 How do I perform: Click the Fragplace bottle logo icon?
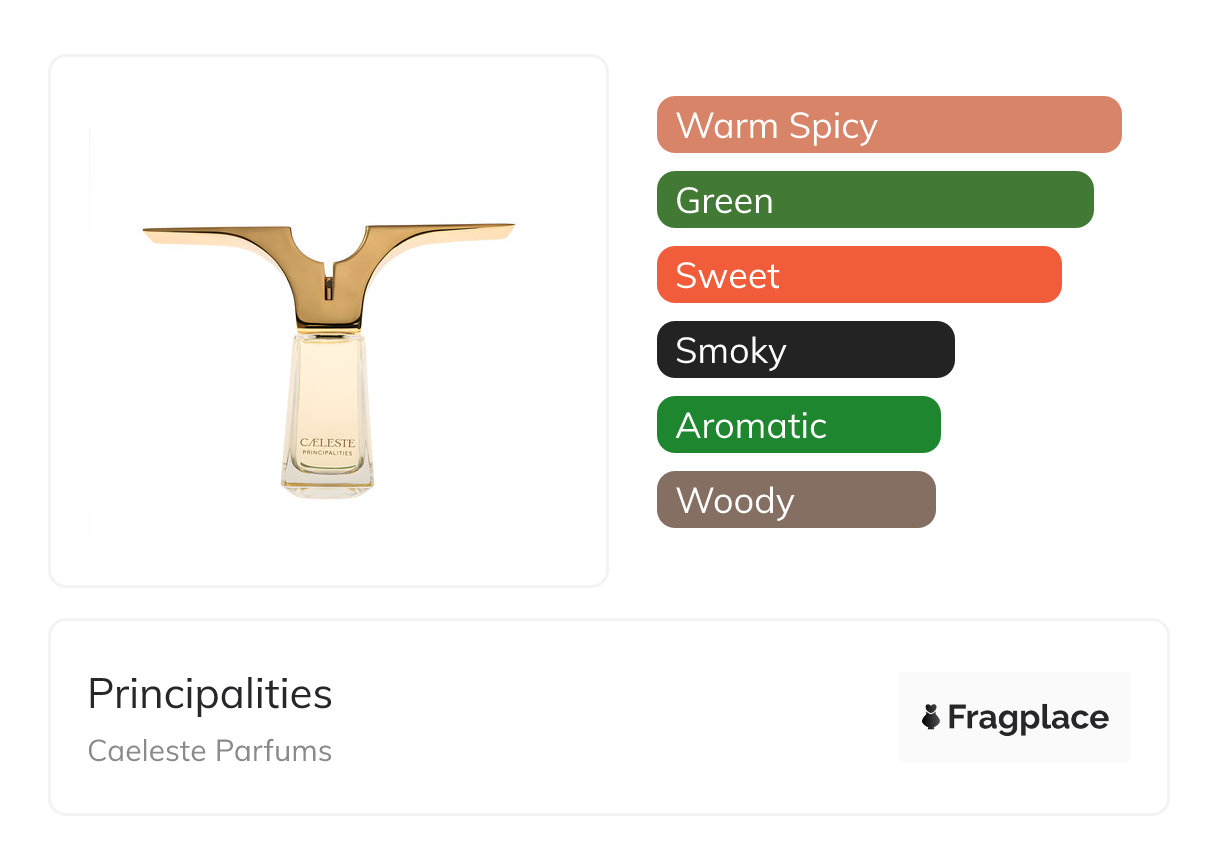(x=931, y=717)
